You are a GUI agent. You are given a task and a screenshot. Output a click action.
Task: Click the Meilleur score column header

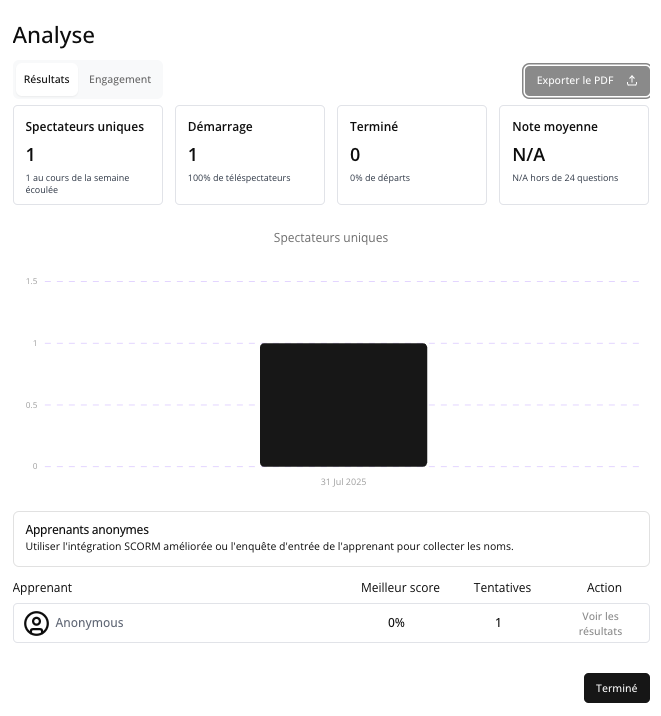tap(400, 588)
